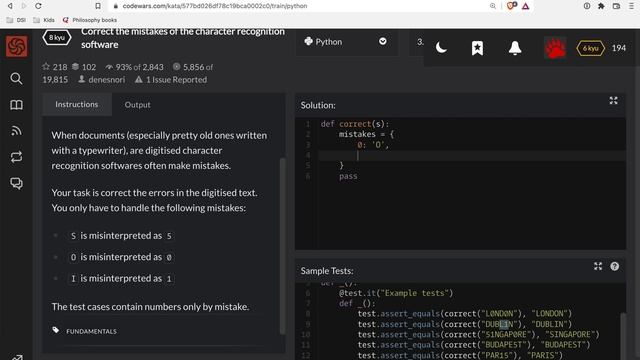The image size is (640, 360).
Task: Open the Philosophy books bookmark
Action: pos(90,20)
